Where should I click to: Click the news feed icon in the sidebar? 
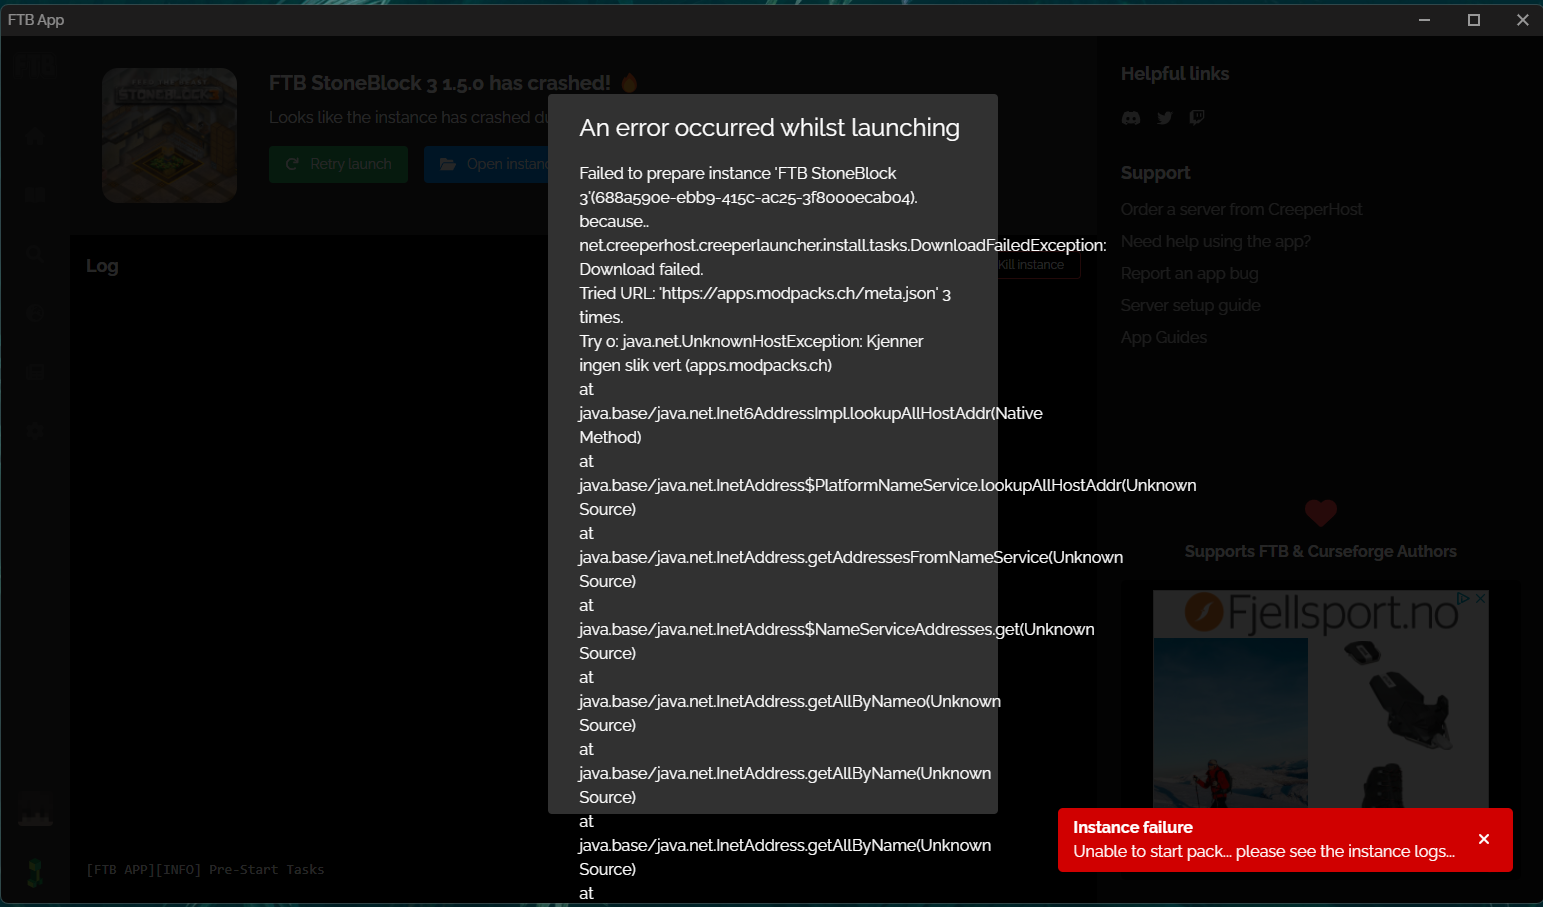(x=35, y=371)
